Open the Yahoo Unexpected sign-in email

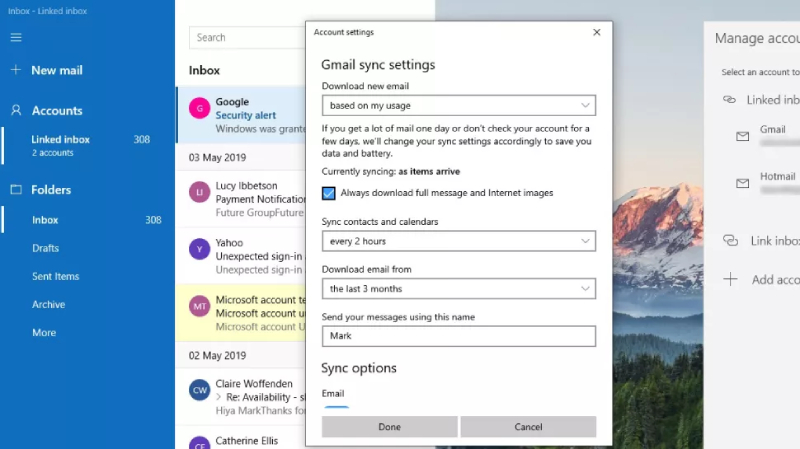[241, 256]
